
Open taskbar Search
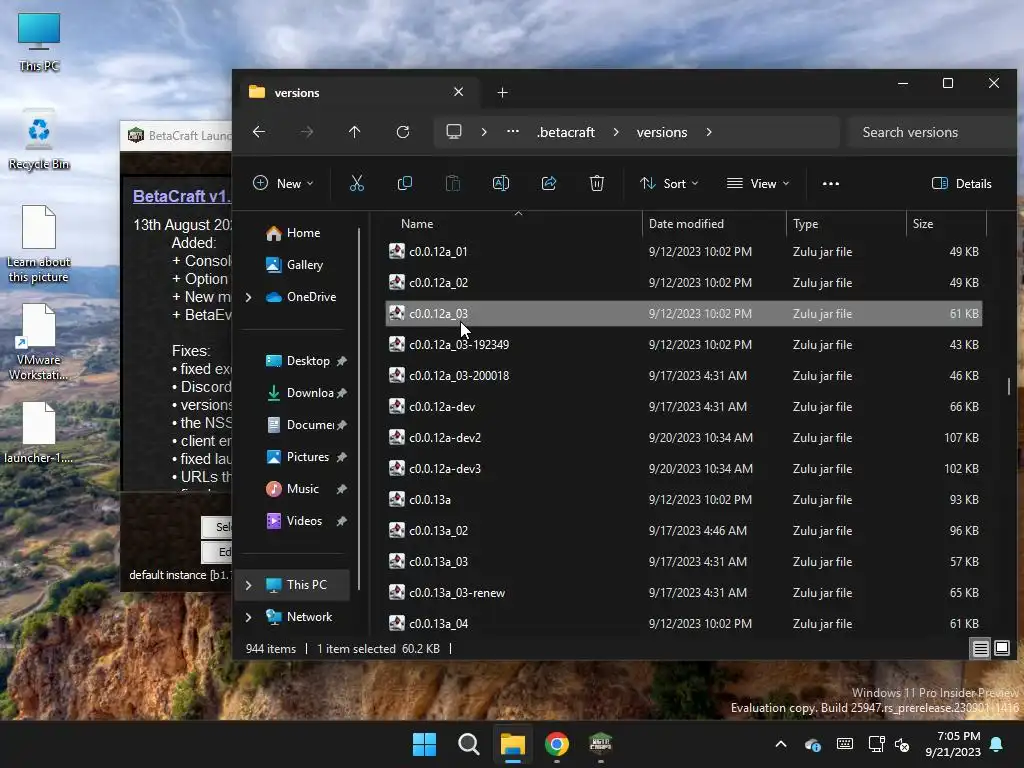tap(468, 744)
